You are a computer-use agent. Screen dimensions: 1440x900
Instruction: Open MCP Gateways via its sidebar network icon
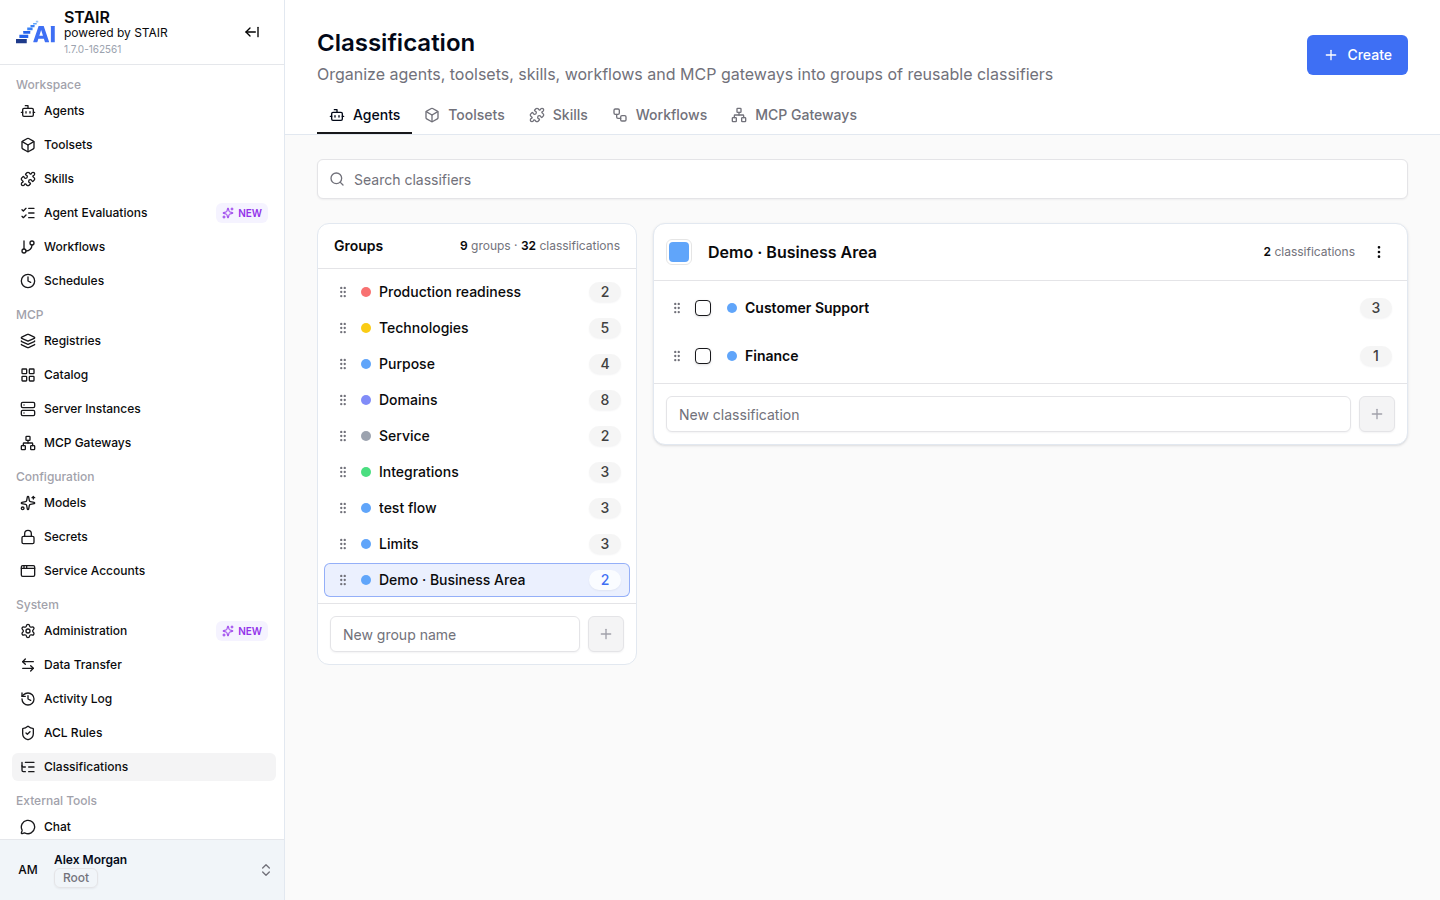point(28,443)
